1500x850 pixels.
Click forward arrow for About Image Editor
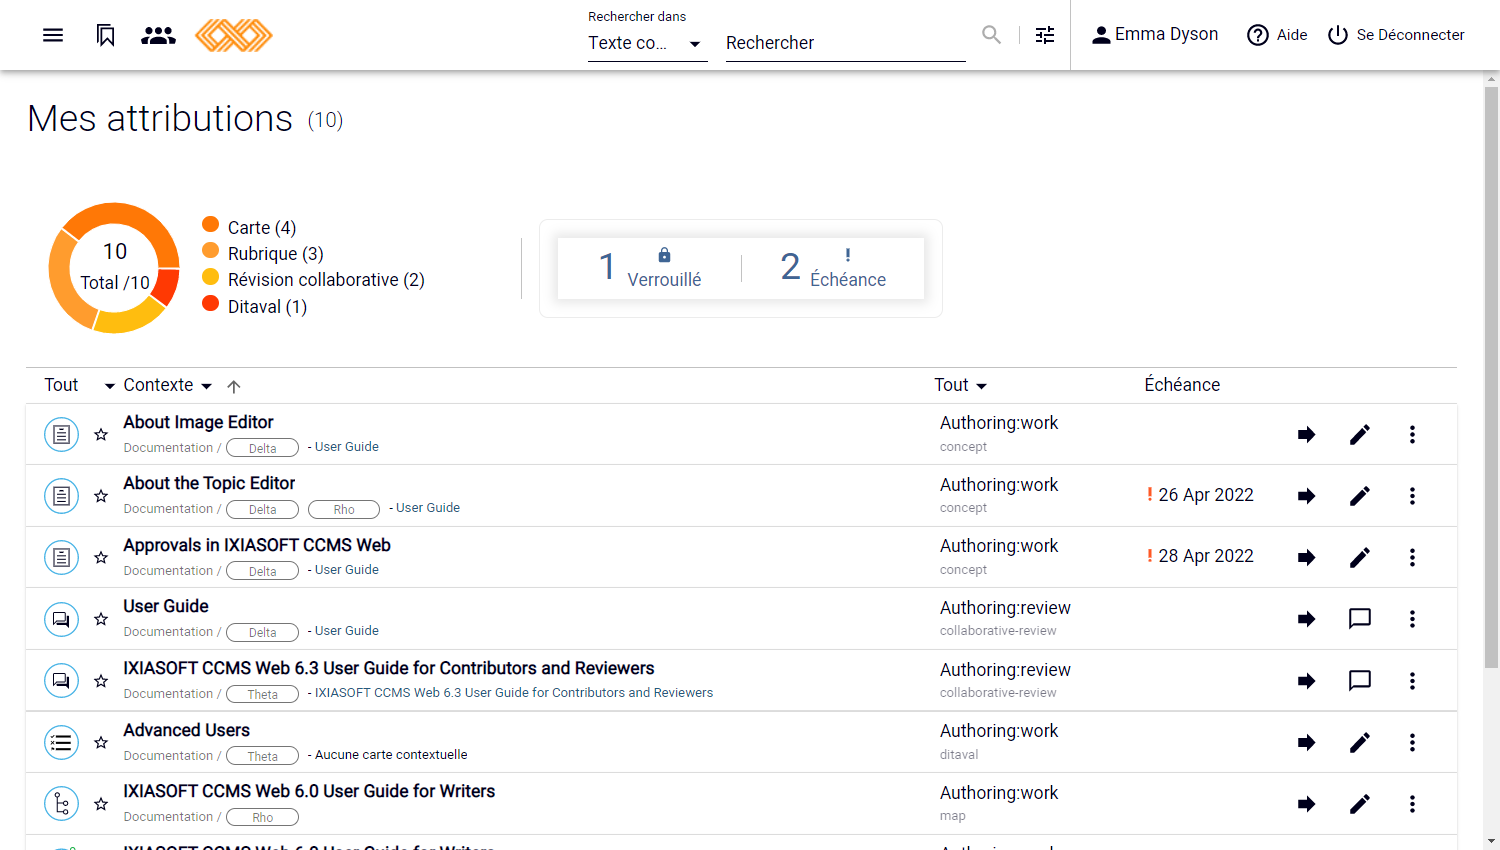1306,434
